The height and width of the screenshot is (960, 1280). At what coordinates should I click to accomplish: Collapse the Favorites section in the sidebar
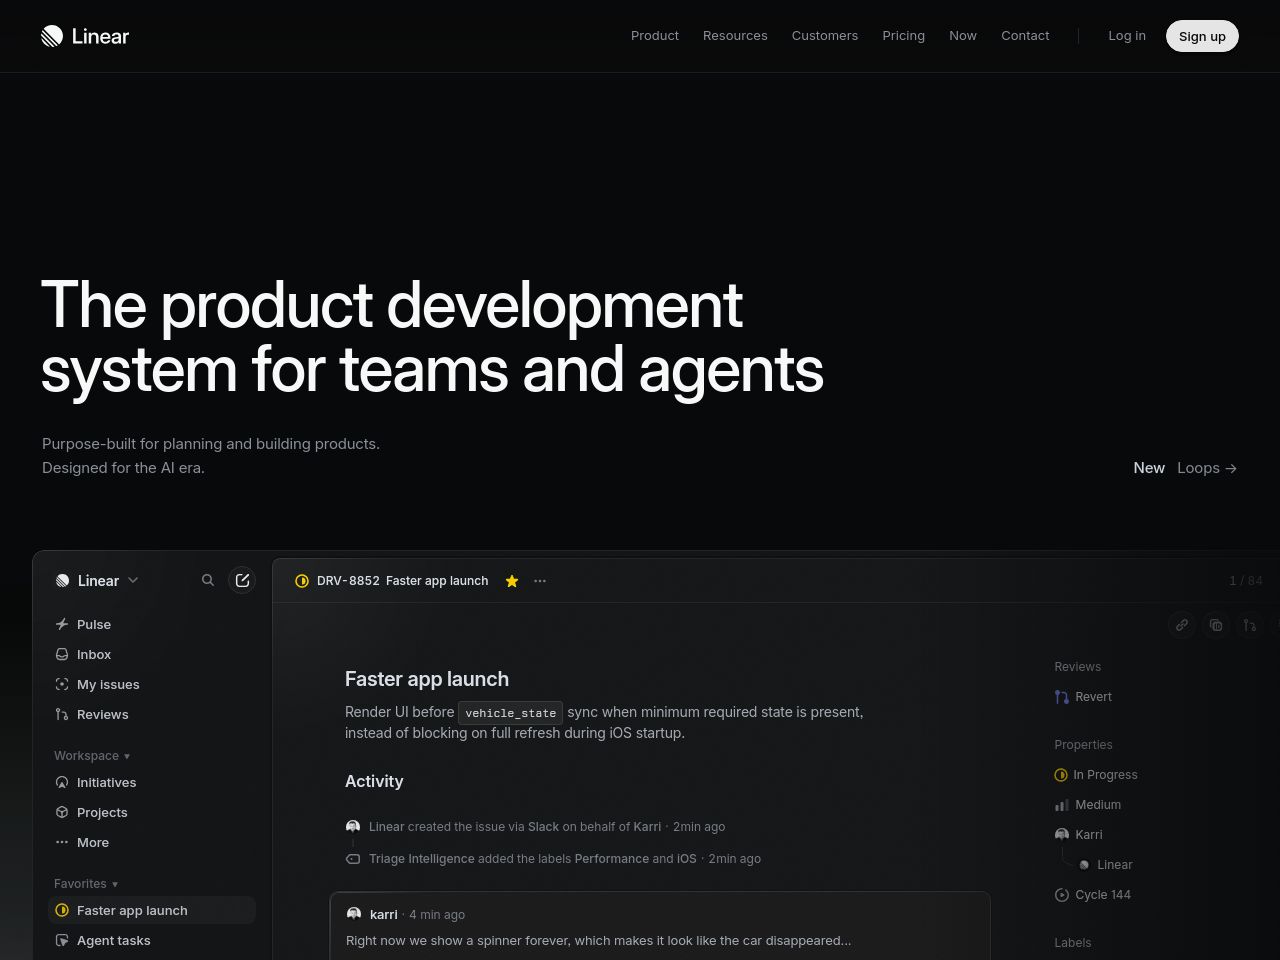[x=86, y=884]
